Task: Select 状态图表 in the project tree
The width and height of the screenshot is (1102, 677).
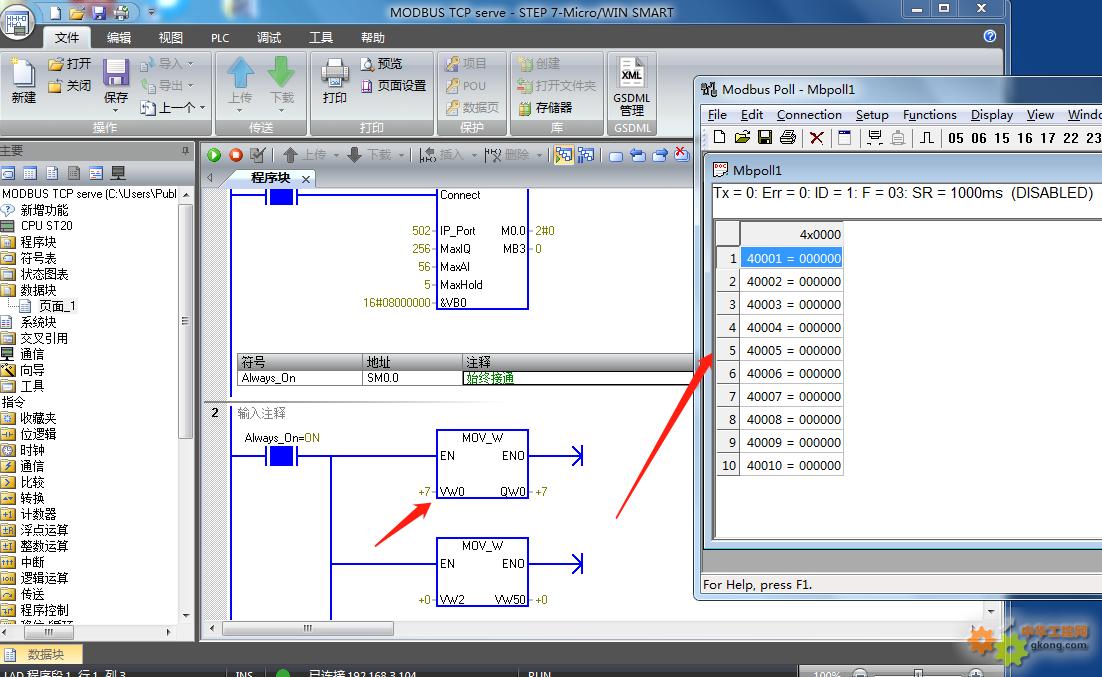Action: click(44, 274)
